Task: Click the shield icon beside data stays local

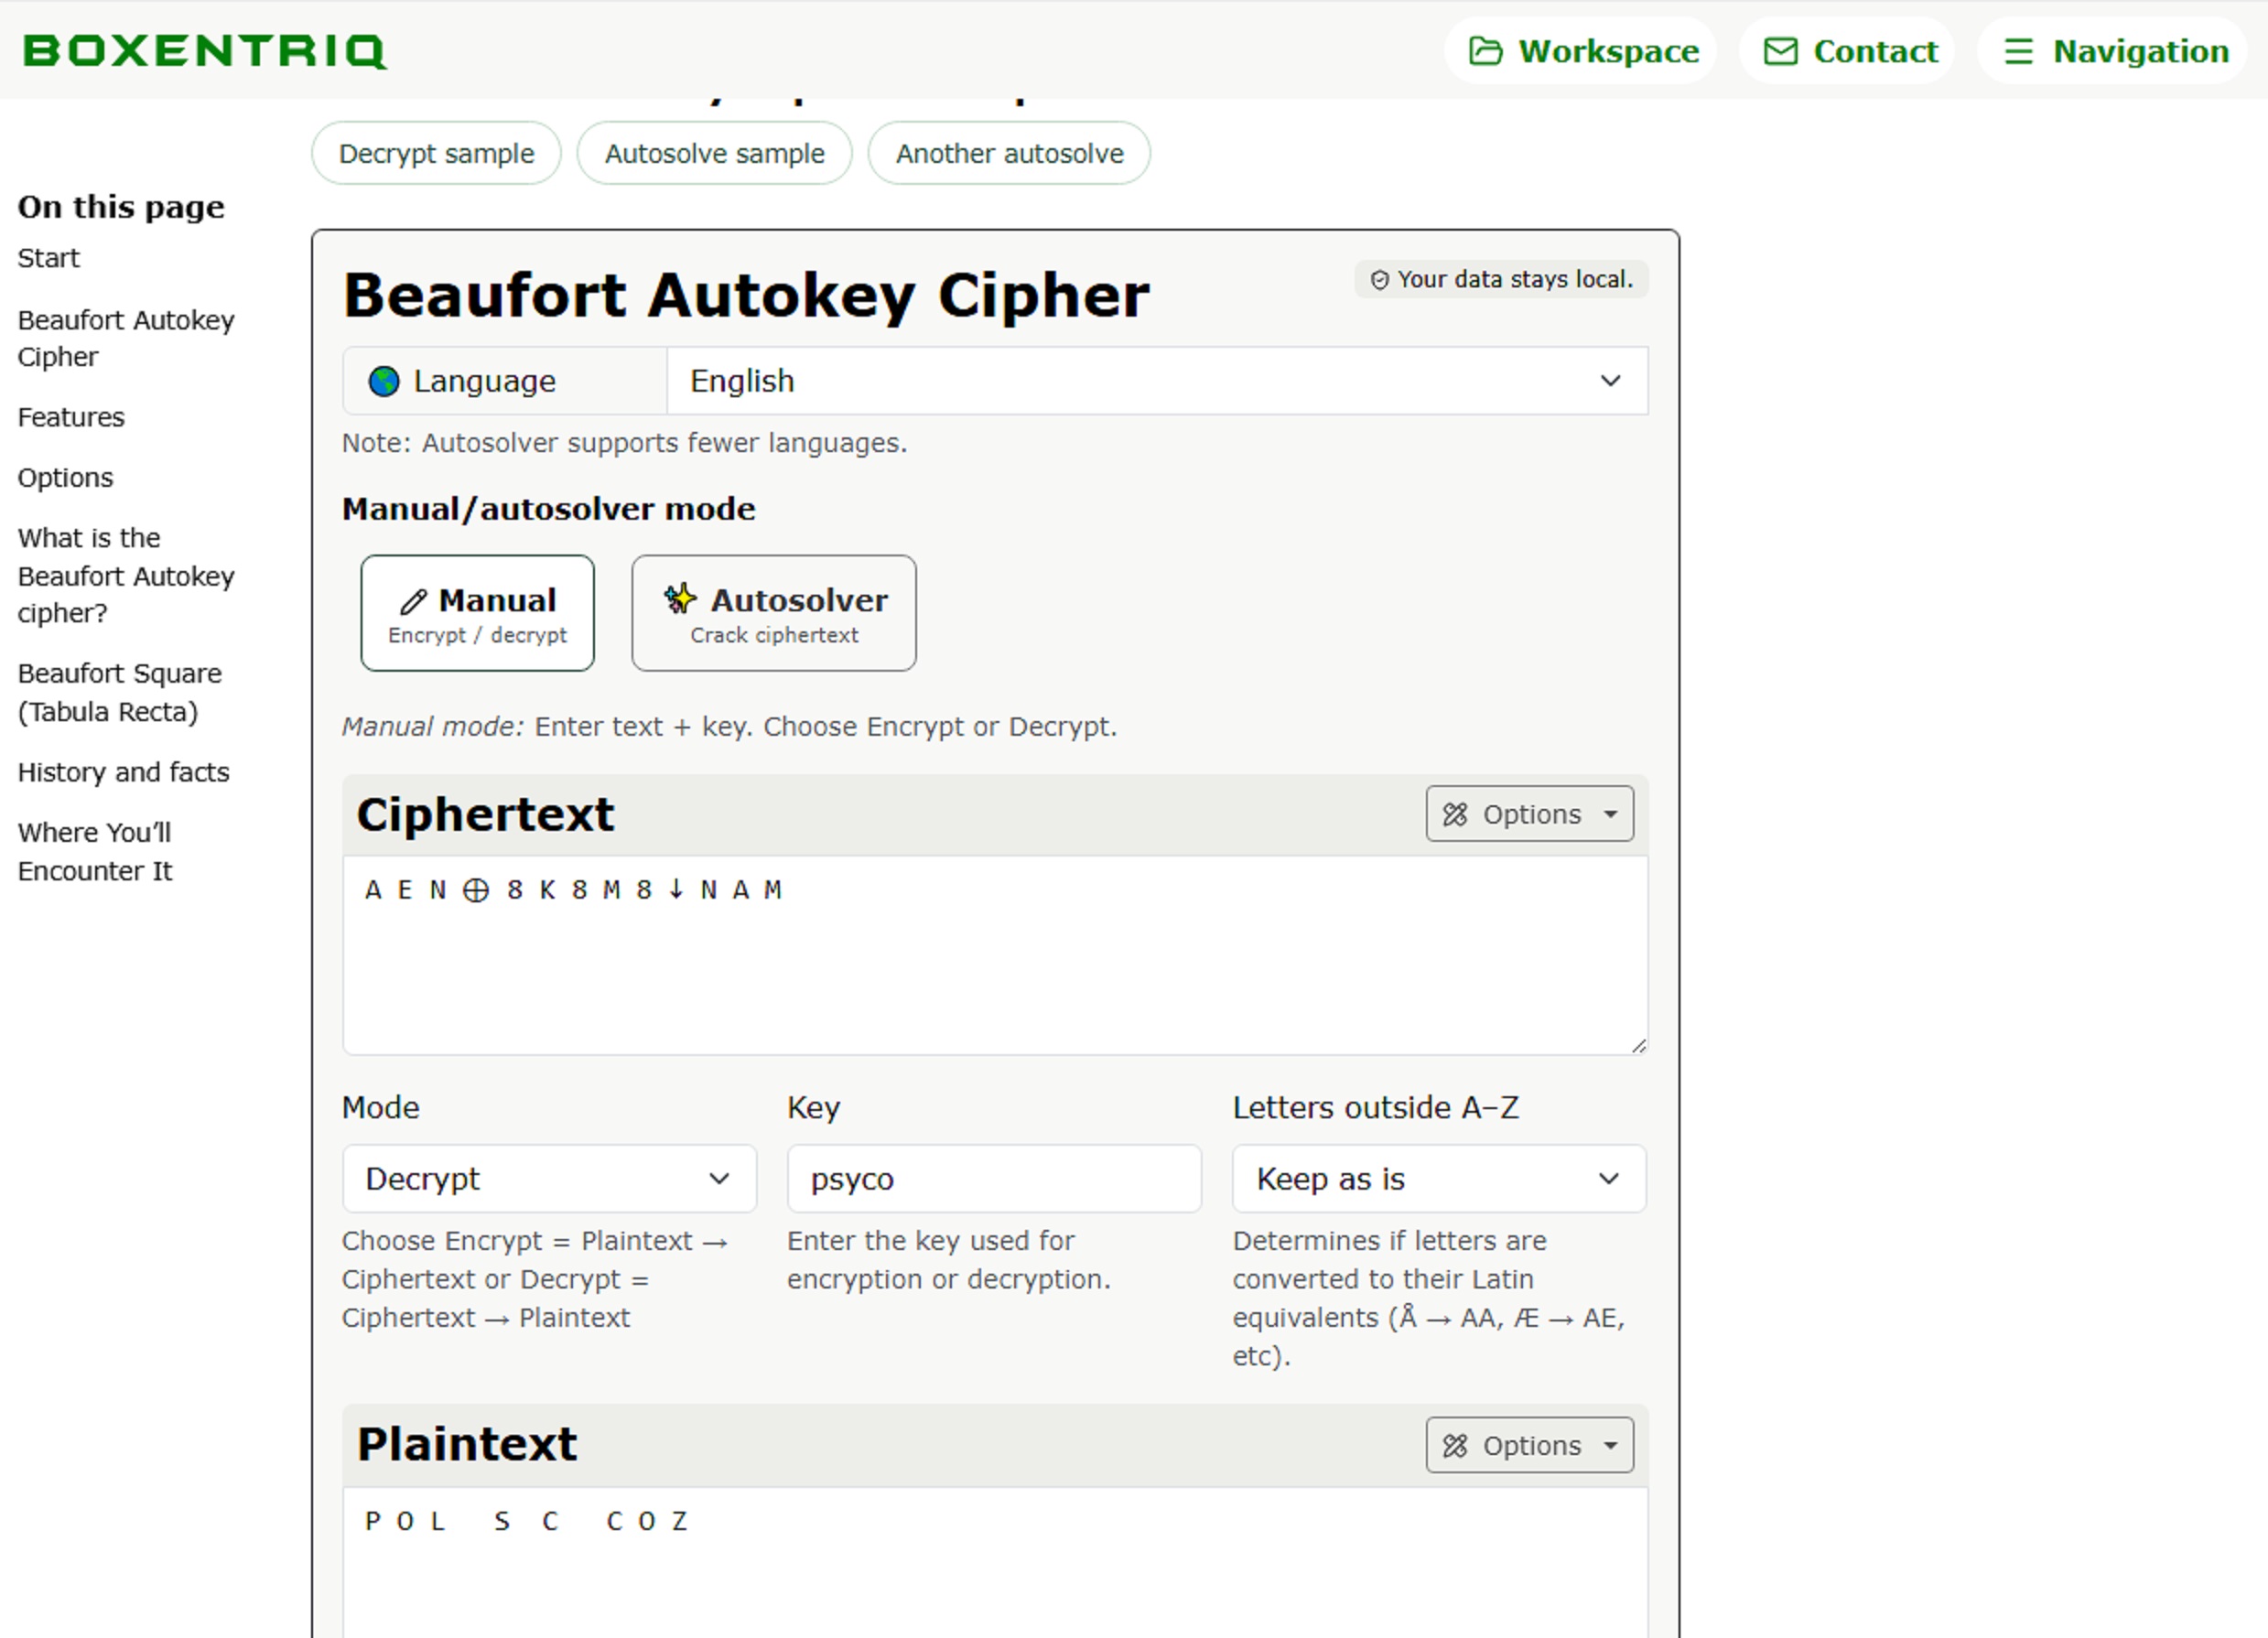Action: point(1379,280)
